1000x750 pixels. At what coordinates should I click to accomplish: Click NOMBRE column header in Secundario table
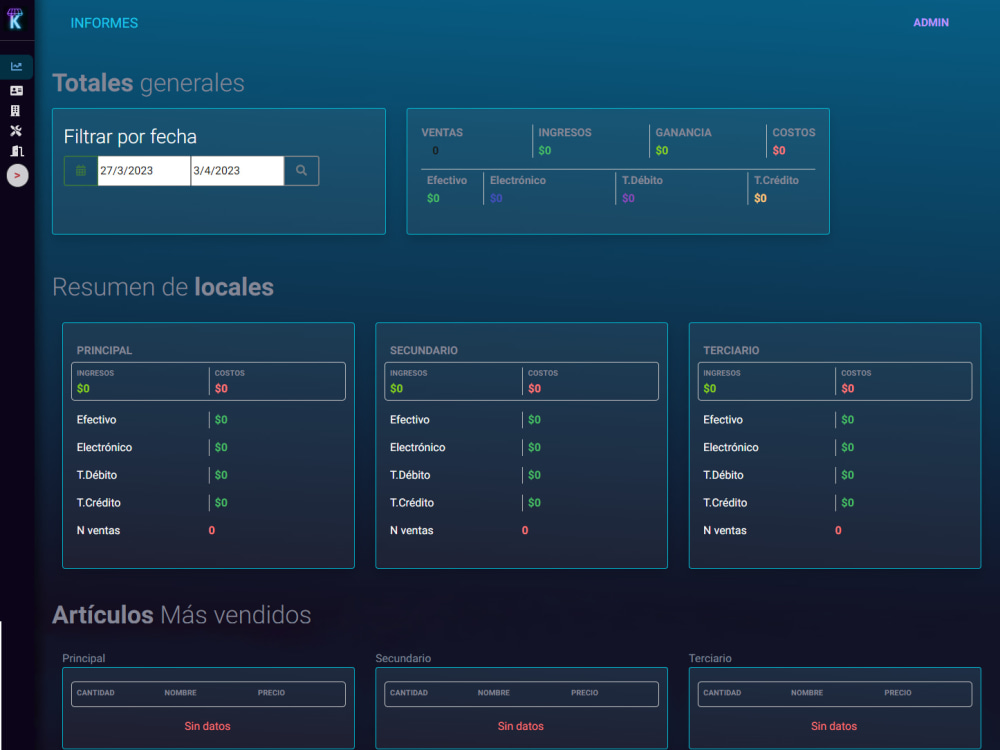point(494,693)
